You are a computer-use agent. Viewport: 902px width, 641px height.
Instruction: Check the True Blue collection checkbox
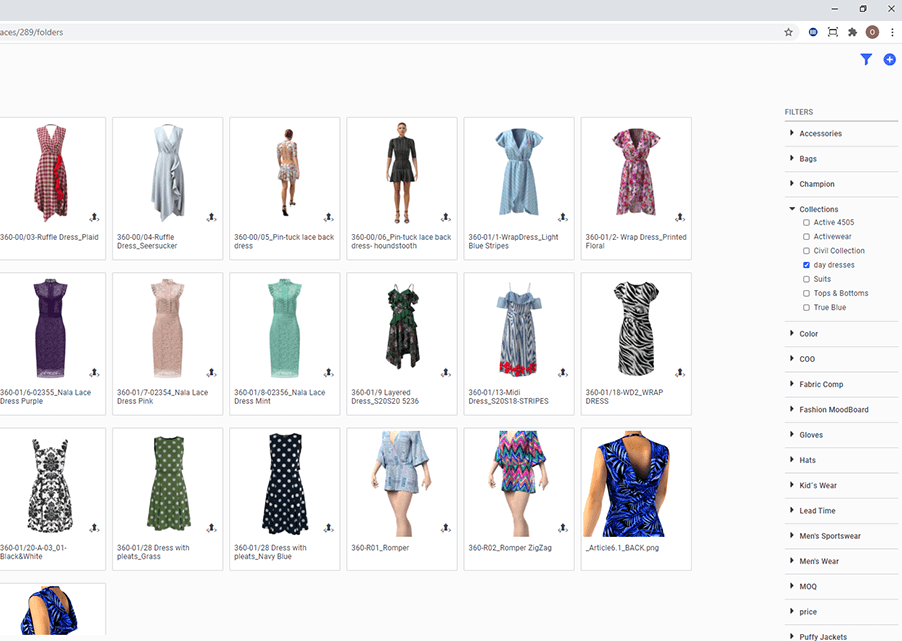pyautogui.click(x=806, y=307)
